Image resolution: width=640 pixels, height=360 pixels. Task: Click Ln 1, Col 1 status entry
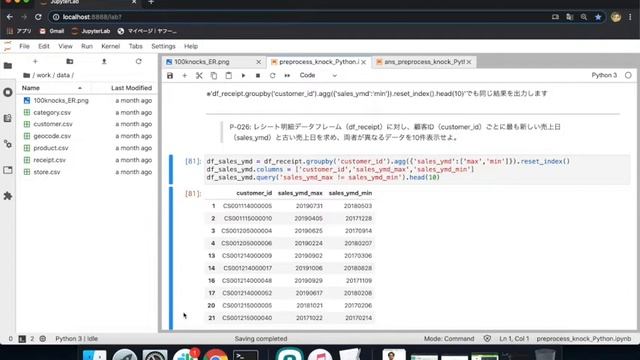[x=514, y=339]
